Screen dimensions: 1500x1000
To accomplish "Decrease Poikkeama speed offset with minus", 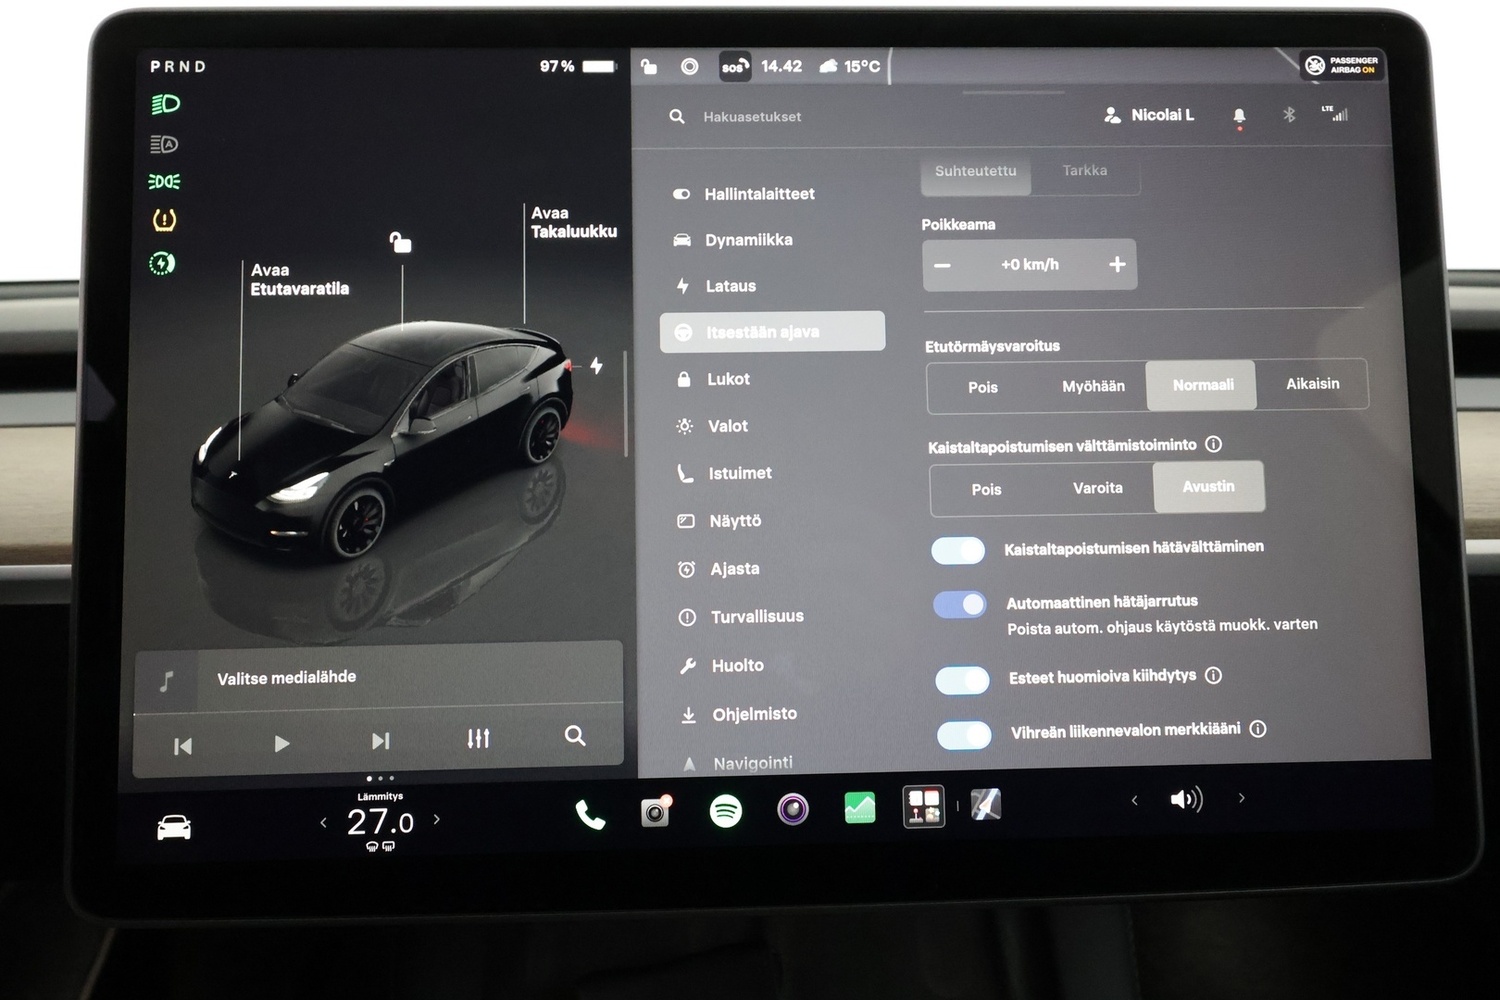I will [942, 266].
